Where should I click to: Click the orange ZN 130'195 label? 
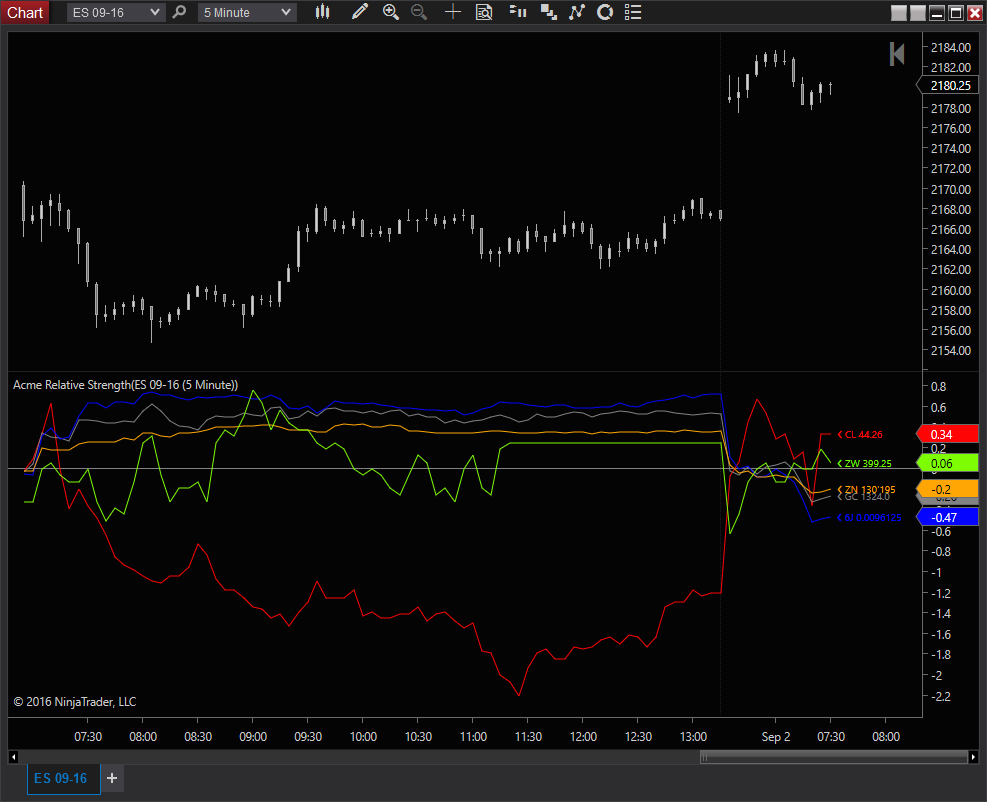tap(866, 489)
